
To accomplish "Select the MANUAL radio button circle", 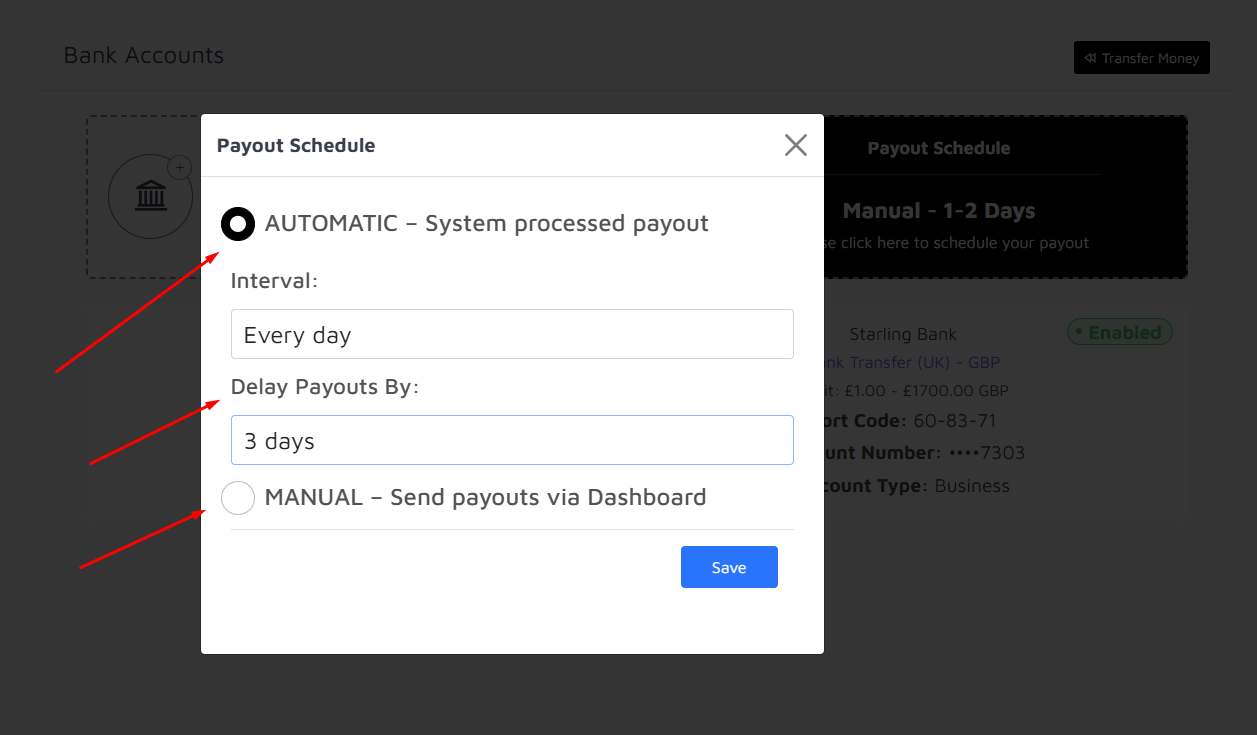I will pos(238,497).
